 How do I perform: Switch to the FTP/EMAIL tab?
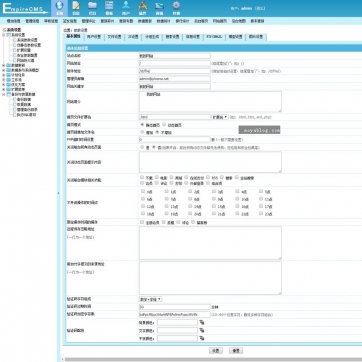click(214, 37)
